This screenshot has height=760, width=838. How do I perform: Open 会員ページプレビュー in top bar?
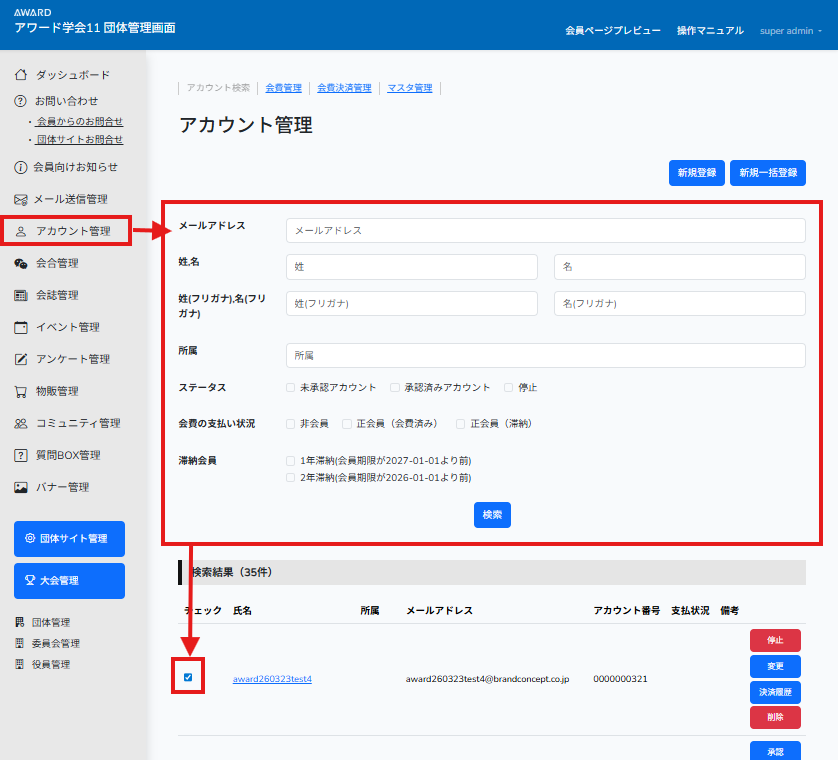(x=612, y=31)
